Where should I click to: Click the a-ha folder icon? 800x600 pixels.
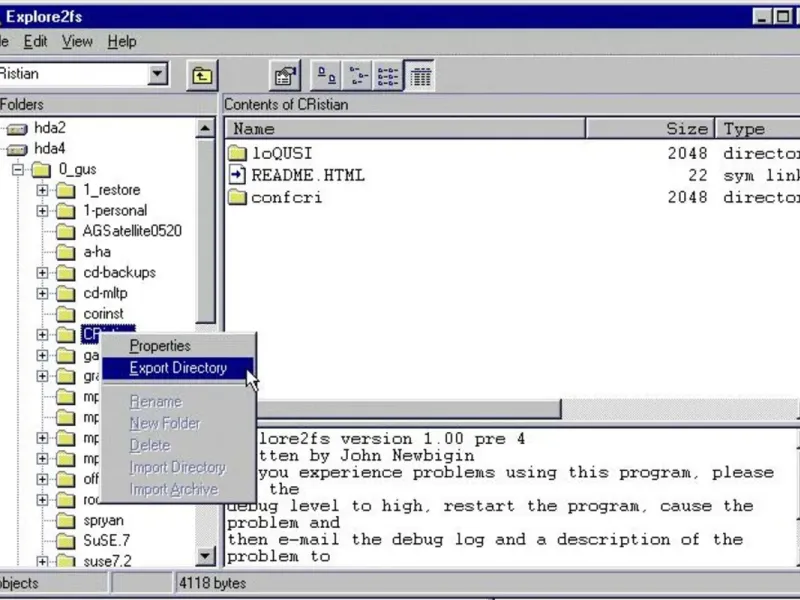pos(65,252)
